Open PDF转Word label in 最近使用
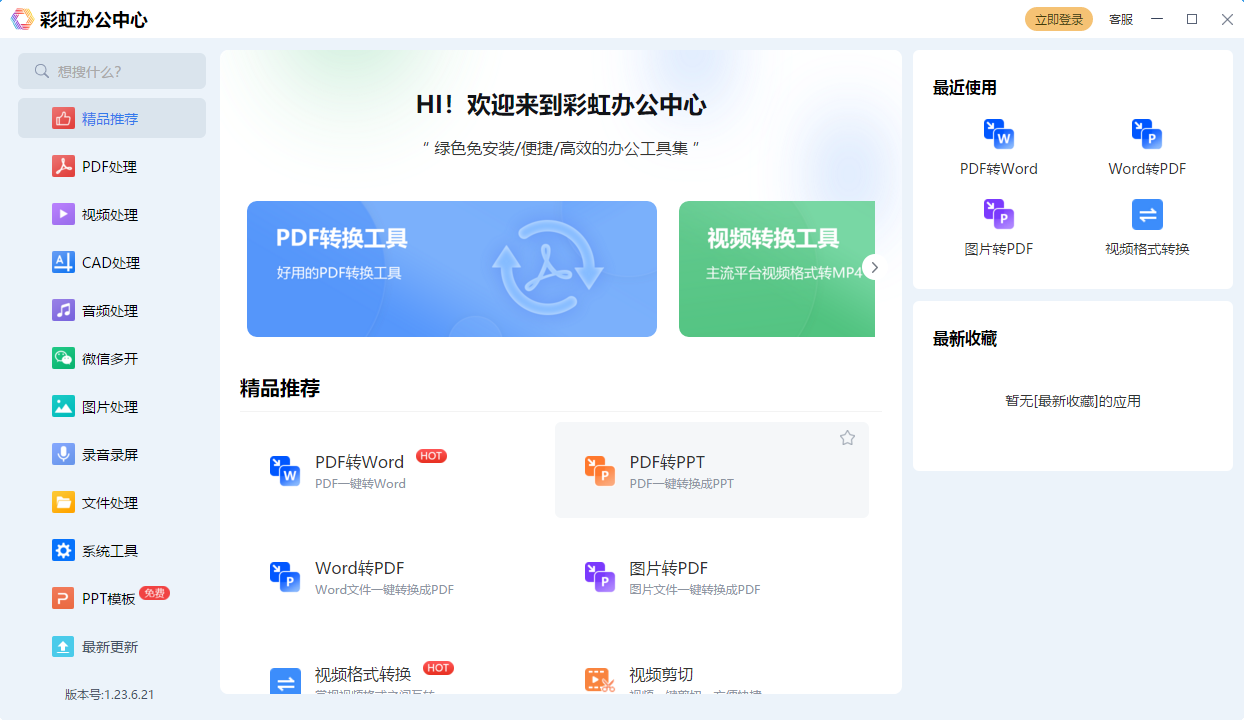Screen dimensions: 1244x720 (x=999, y=169)
